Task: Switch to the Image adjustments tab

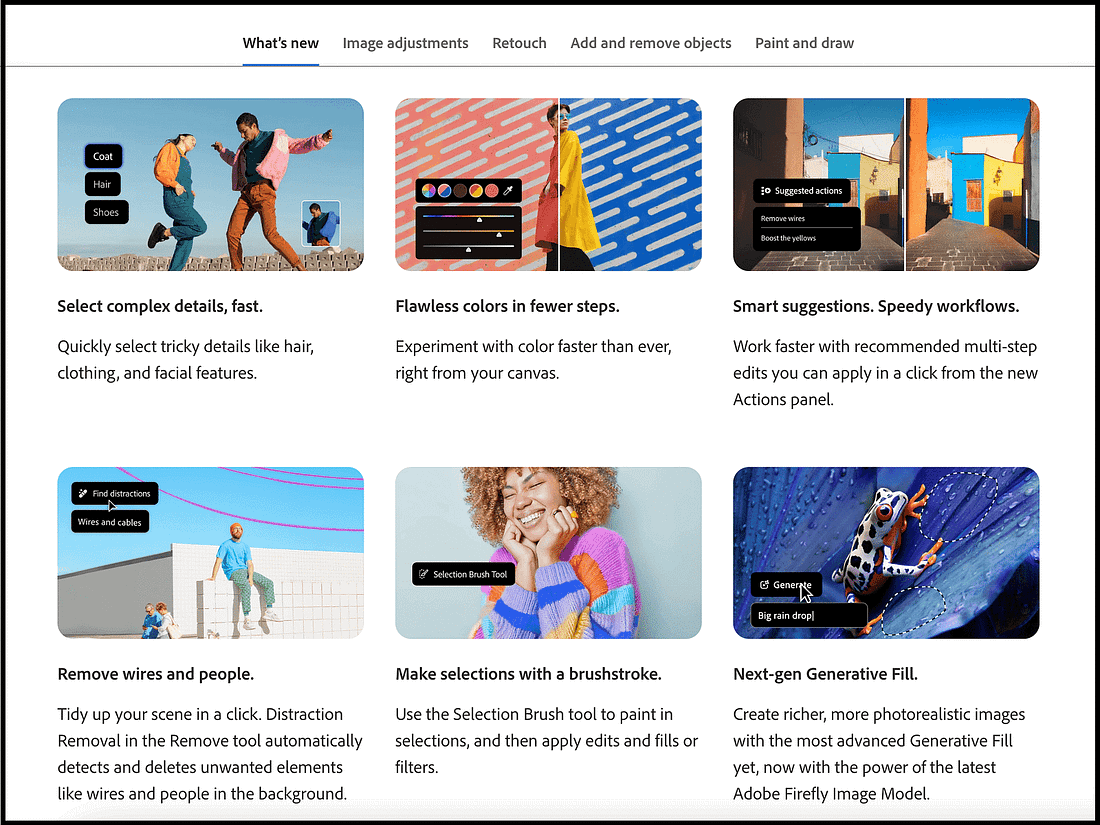Action: 405,43
